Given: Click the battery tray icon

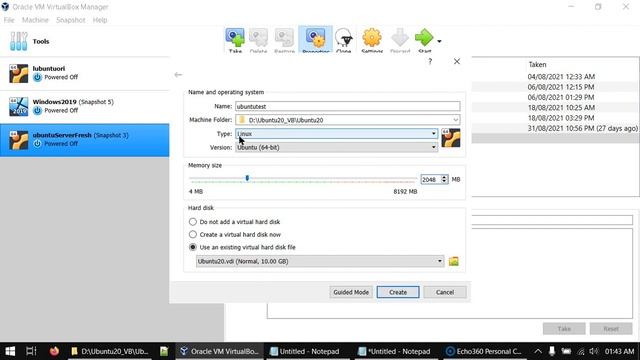Looking at the screenshot, I should coord(566,351).
